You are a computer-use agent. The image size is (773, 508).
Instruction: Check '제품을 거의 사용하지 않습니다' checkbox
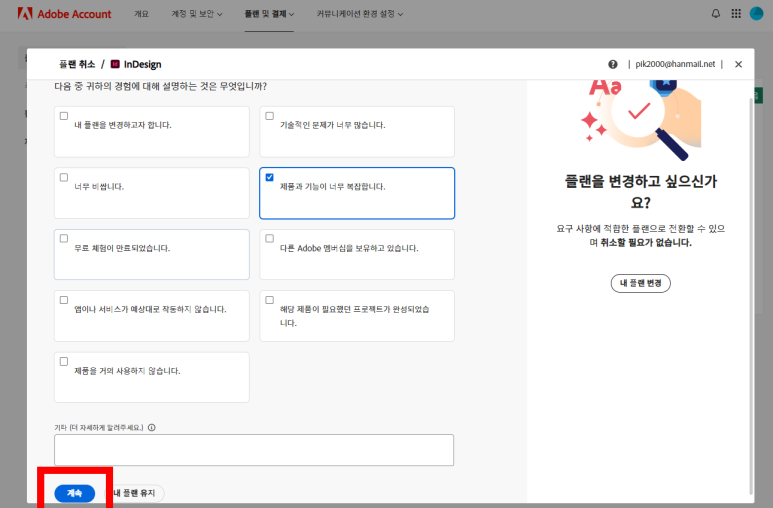coord(64,361)
